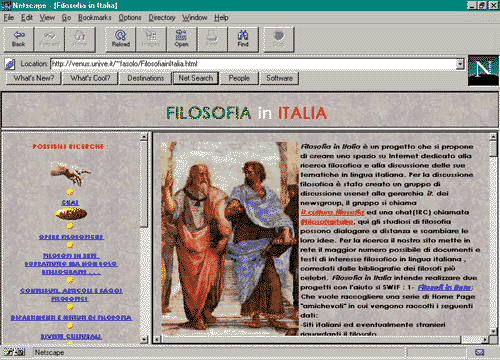Open the CHAT link in left frame

click(70, 202)
